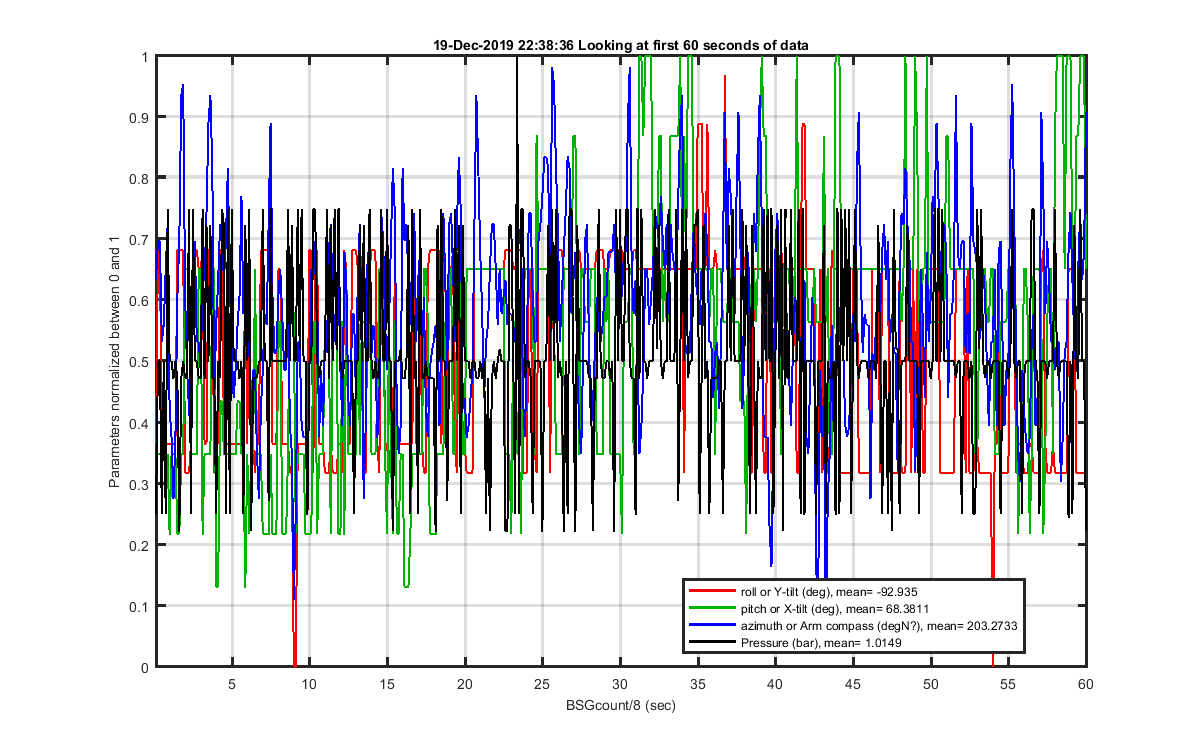Click x-axis tick label 10
Image resolution: width=1200 pixels, height=750 pixels.
pos(310,684)
